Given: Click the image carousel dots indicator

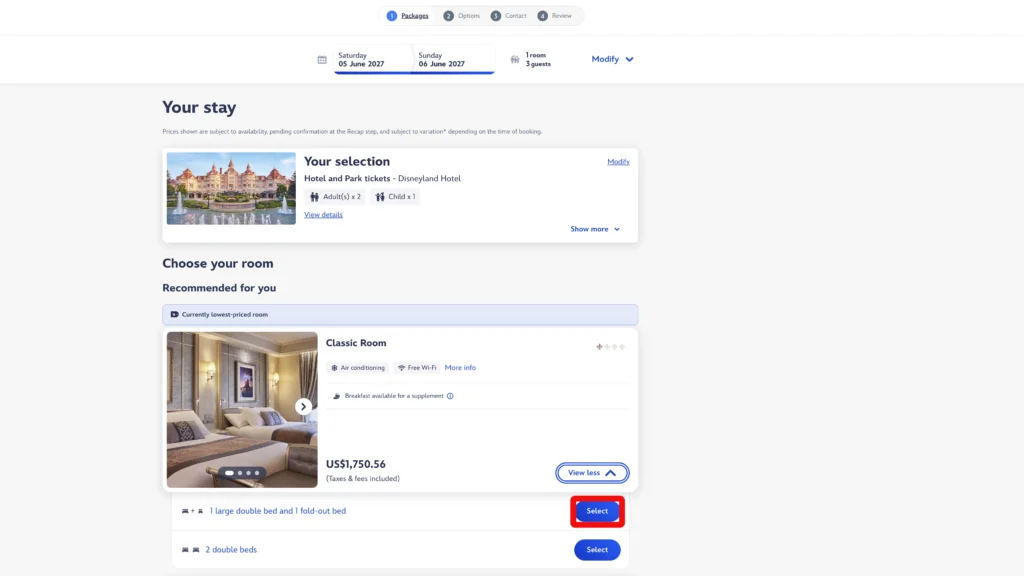Looking at the screenshot, I should [243, 473].
